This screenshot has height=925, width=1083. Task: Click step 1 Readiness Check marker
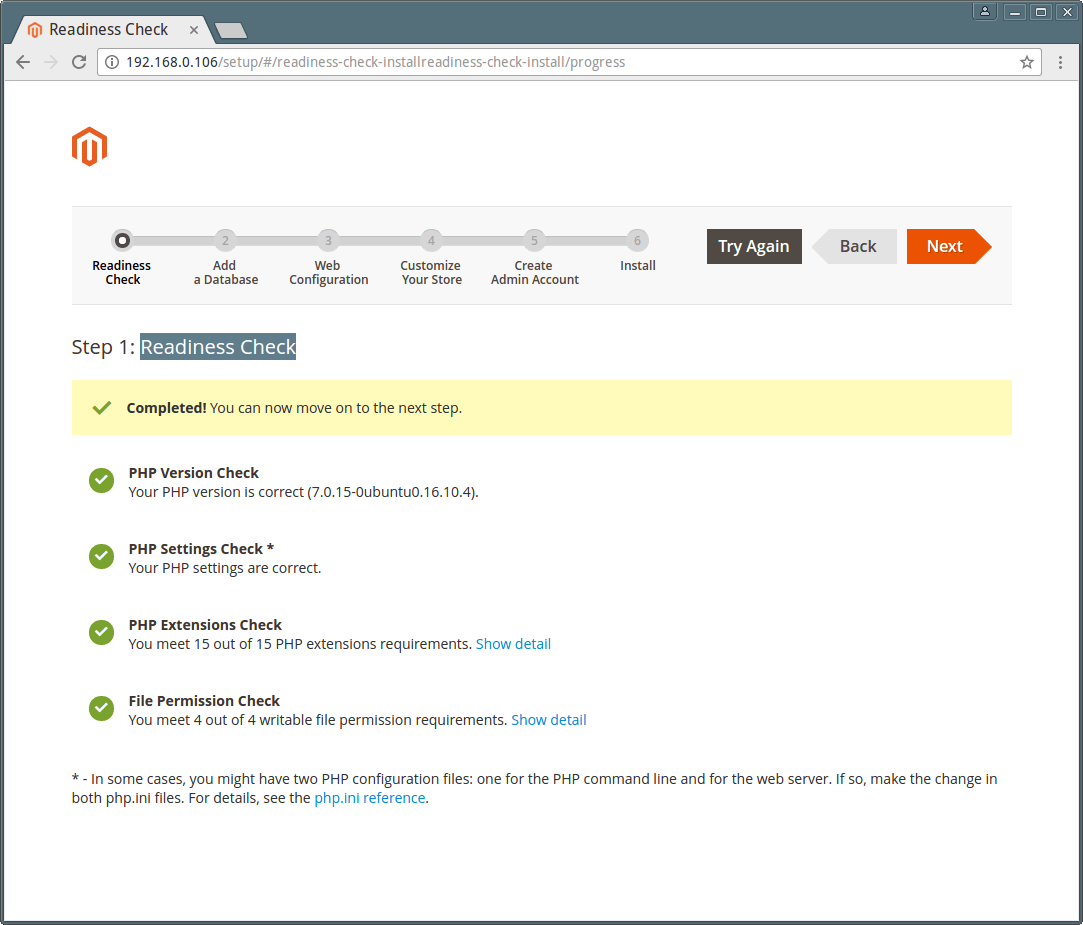(x=122, y=240)
